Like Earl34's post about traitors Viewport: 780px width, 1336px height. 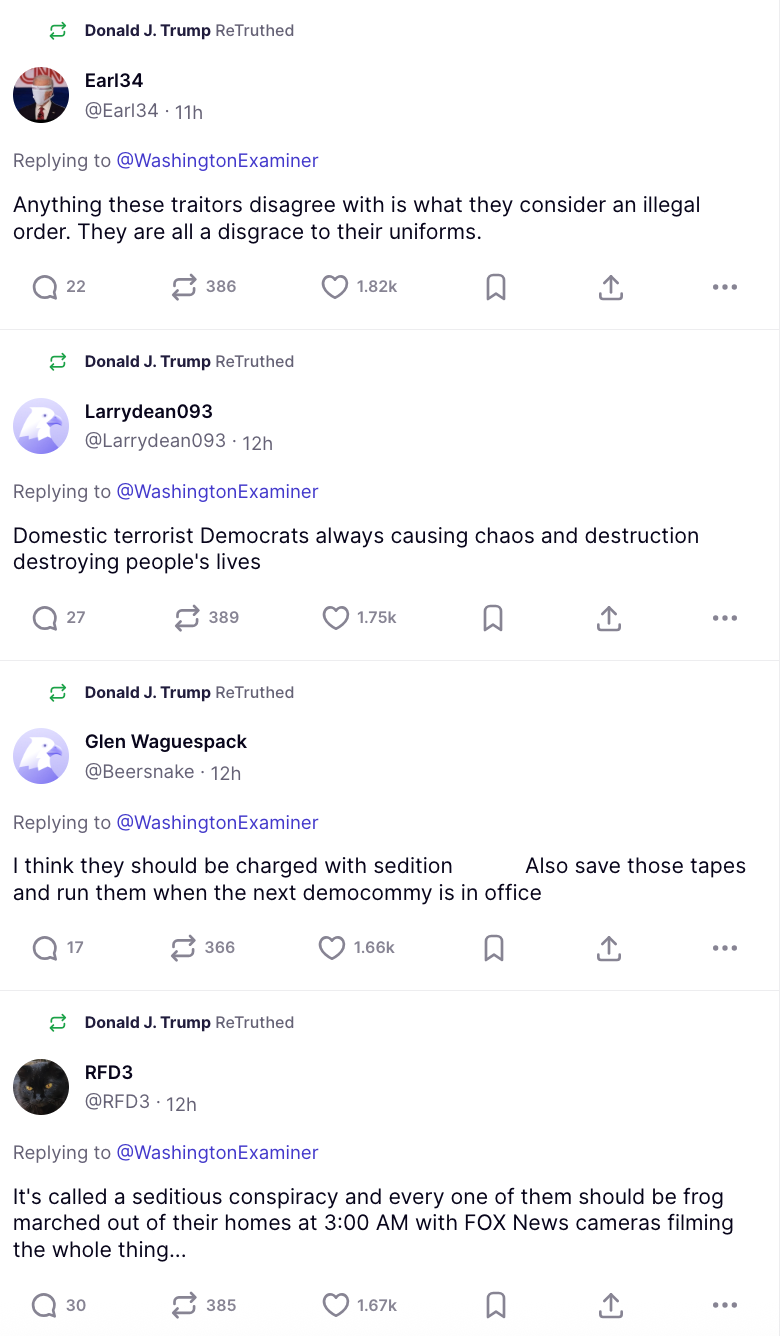pos(334,287)
